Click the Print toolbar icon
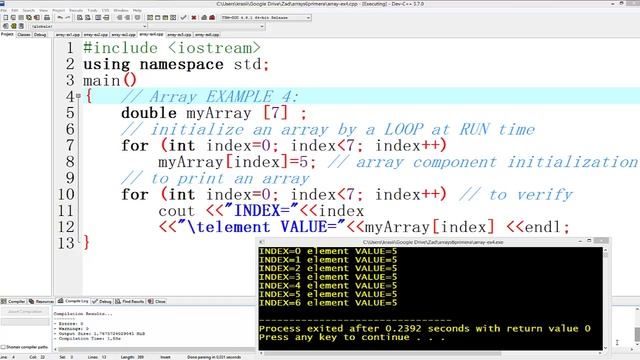640x360 pixels. 47,18
